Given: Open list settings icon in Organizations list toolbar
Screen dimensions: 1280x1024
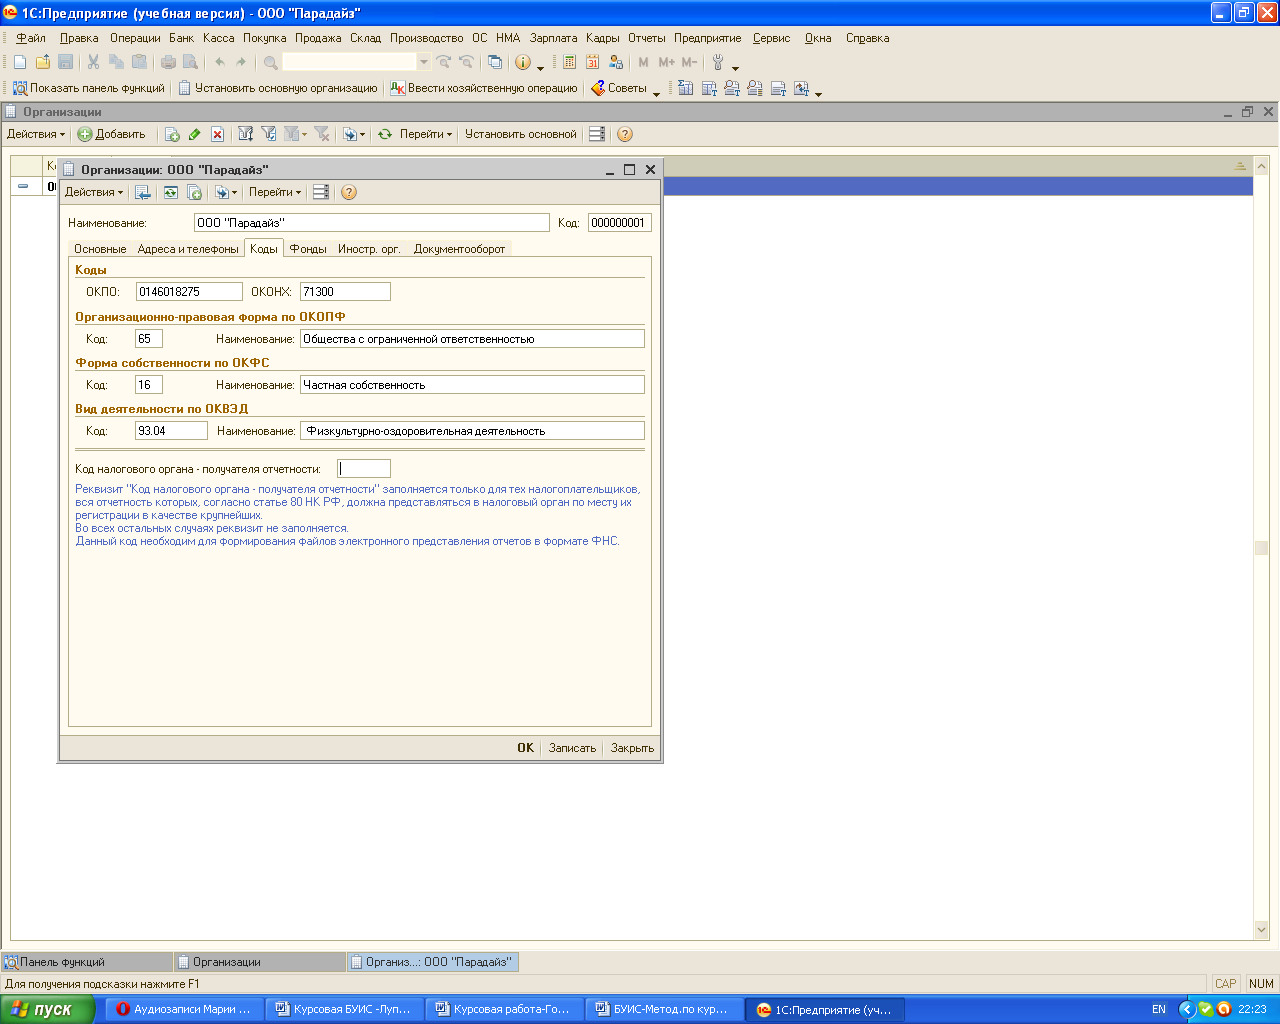Looking at the screenshot, I should (597, 134).
